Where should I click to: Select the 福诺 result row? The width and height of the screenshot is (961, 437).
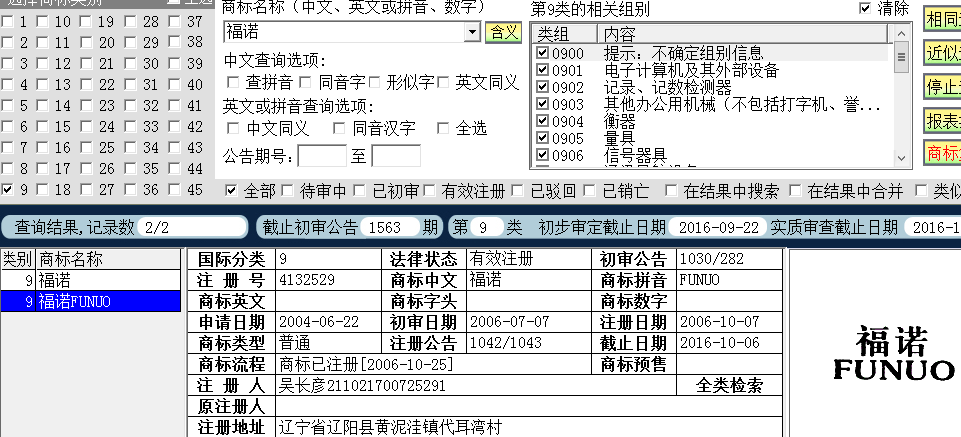91,281
